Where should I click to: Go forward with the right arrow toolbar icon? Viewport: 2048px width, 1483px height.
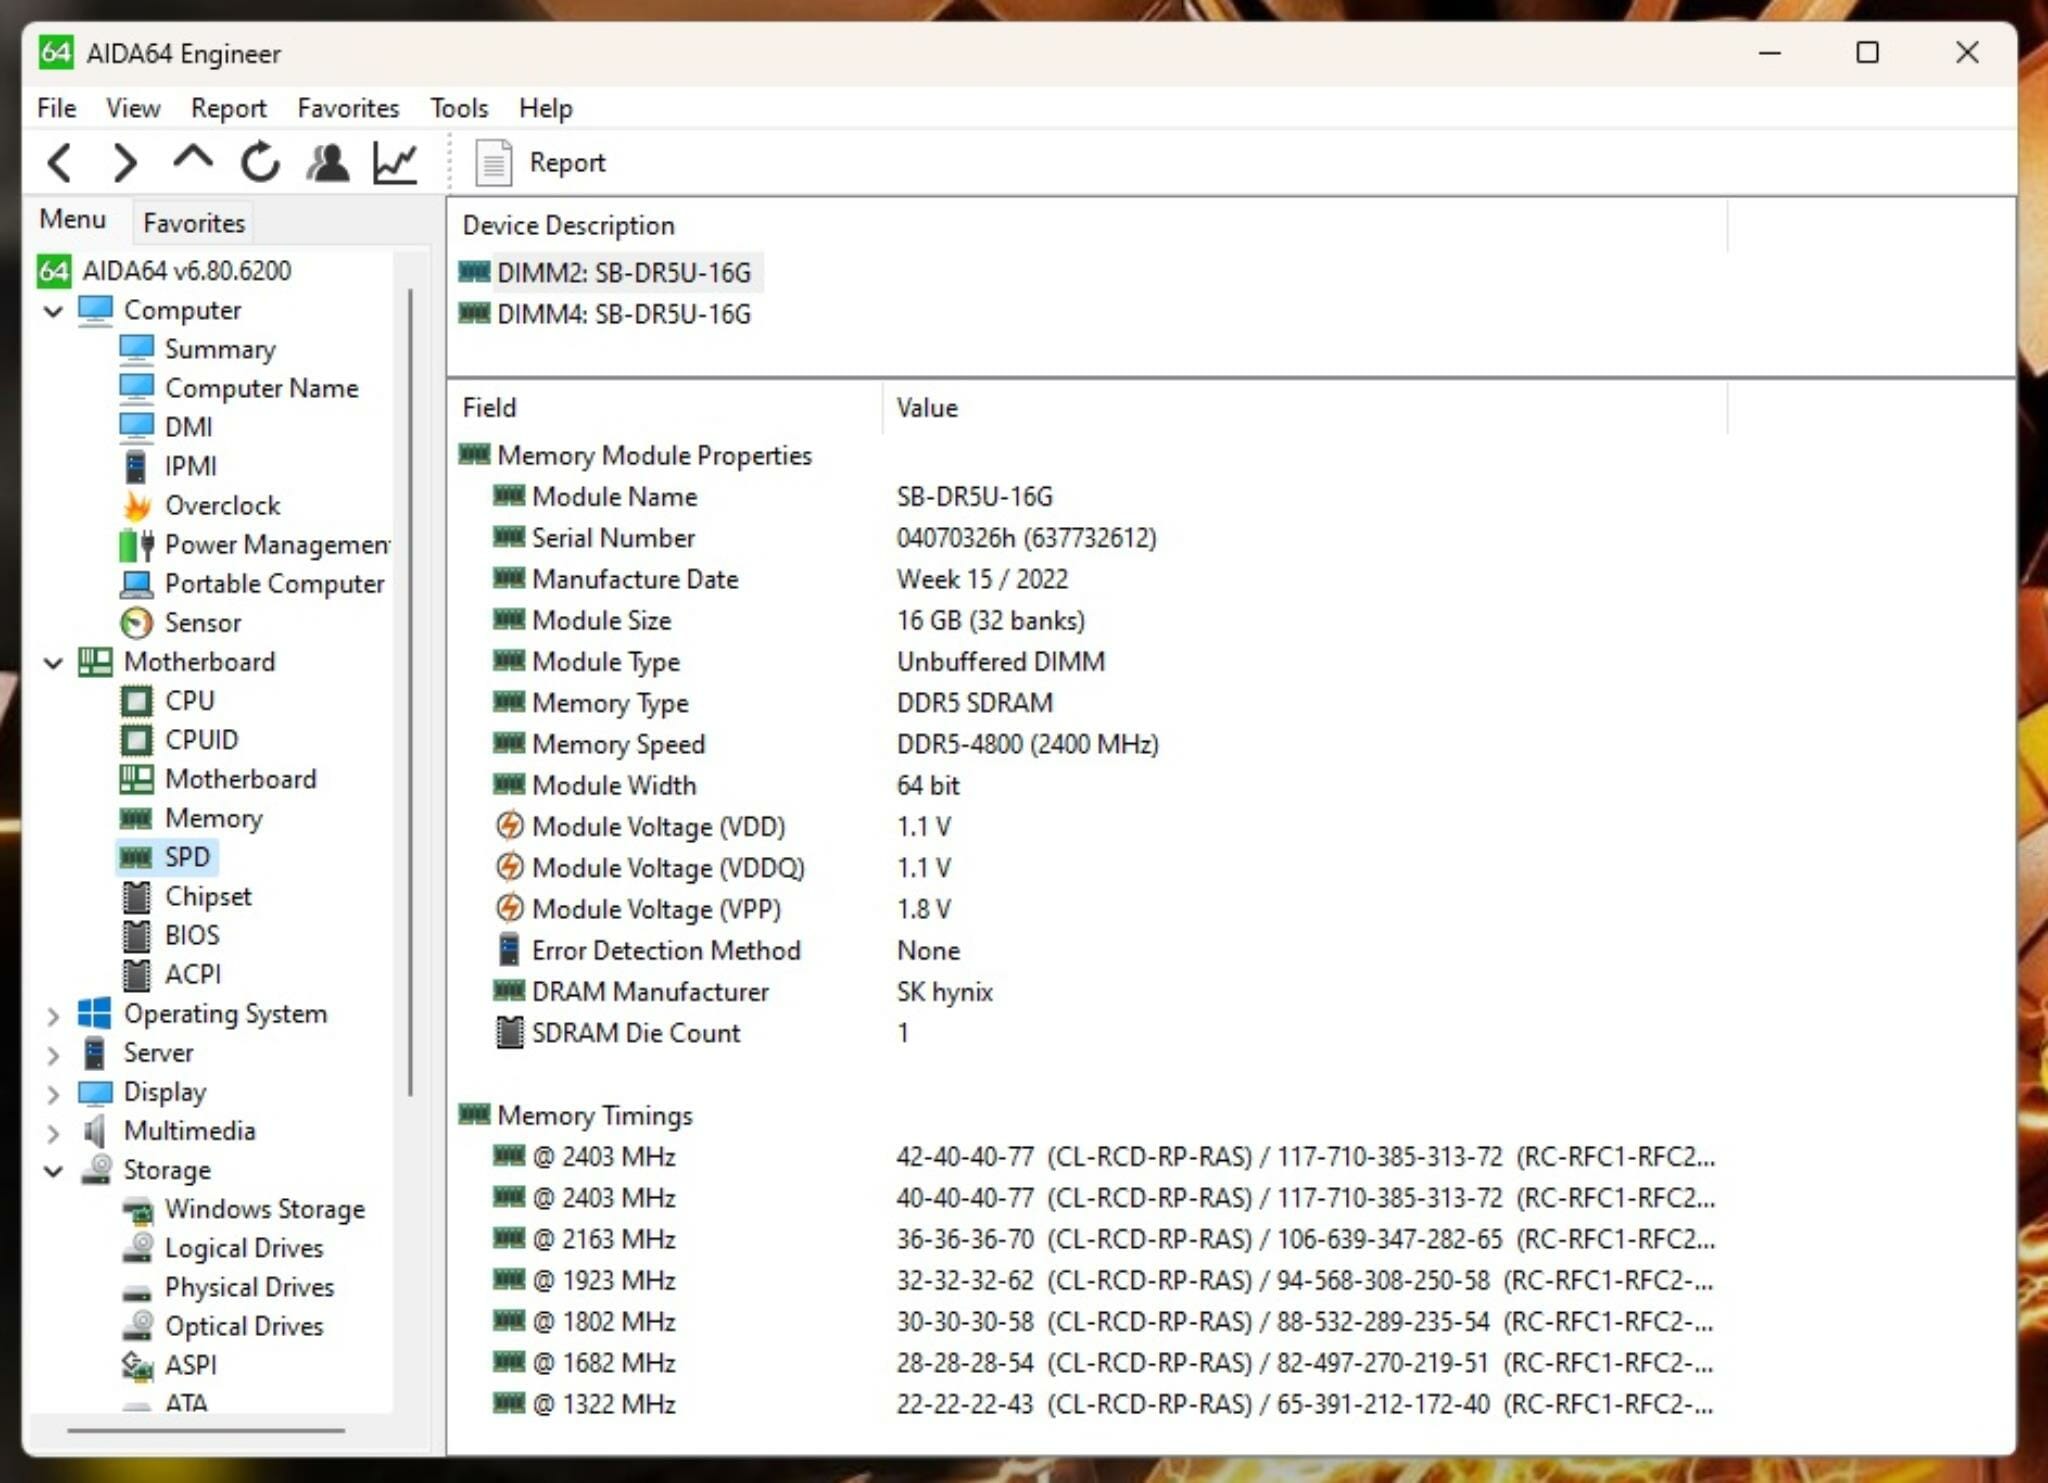pyautogui.click(x=124, y=162)
